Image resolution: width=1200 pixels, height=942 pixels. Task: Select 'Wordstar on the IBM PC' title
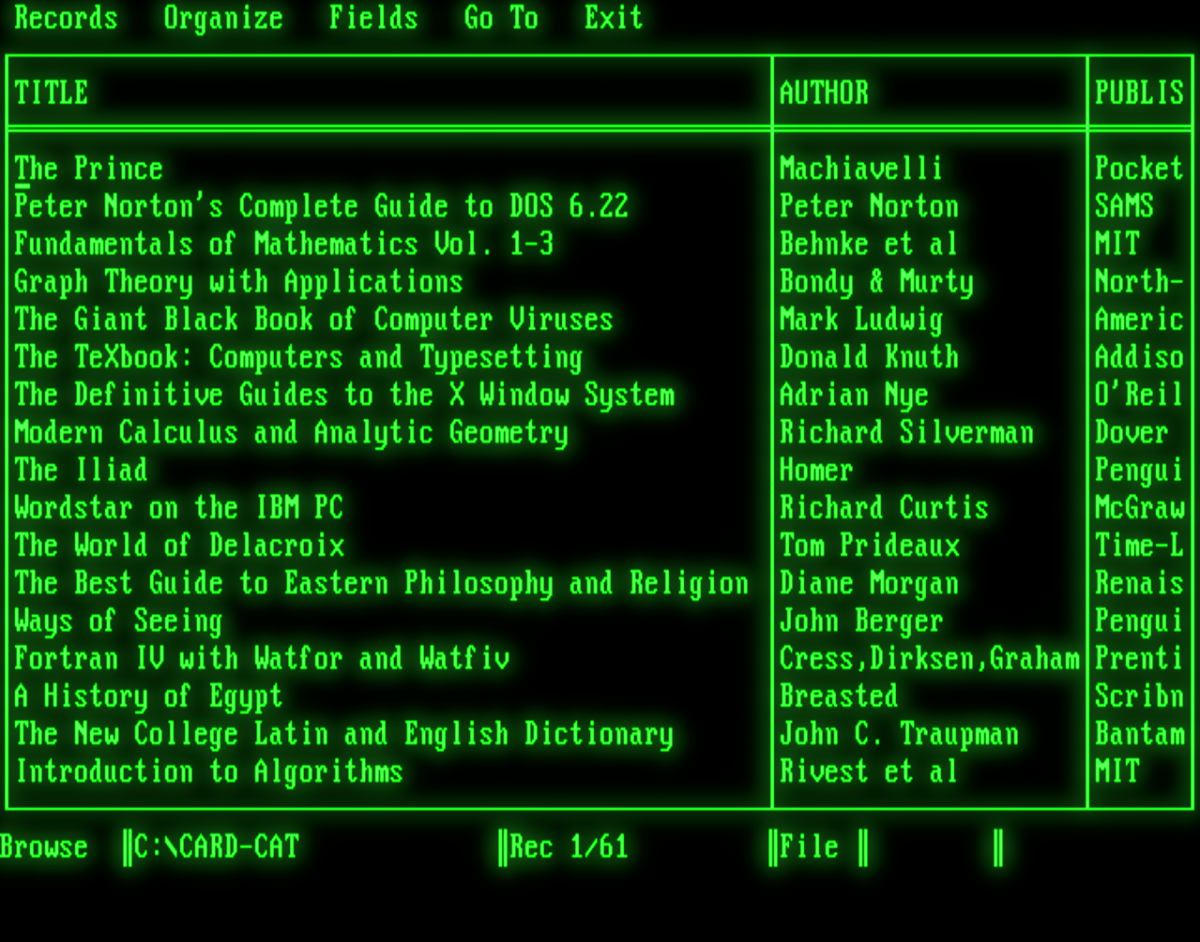179,508
